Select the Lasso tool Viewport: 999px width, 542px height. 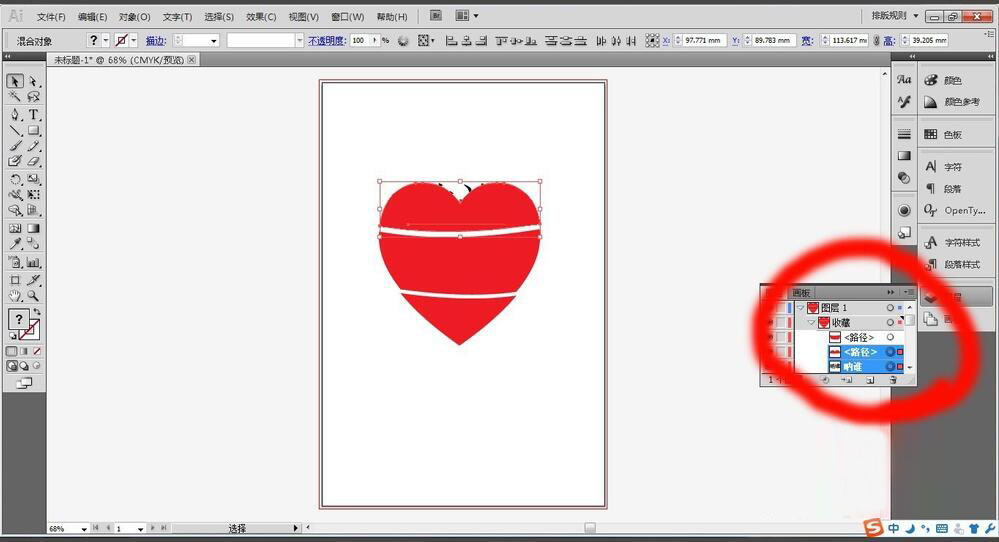click(x=33, y=97)
